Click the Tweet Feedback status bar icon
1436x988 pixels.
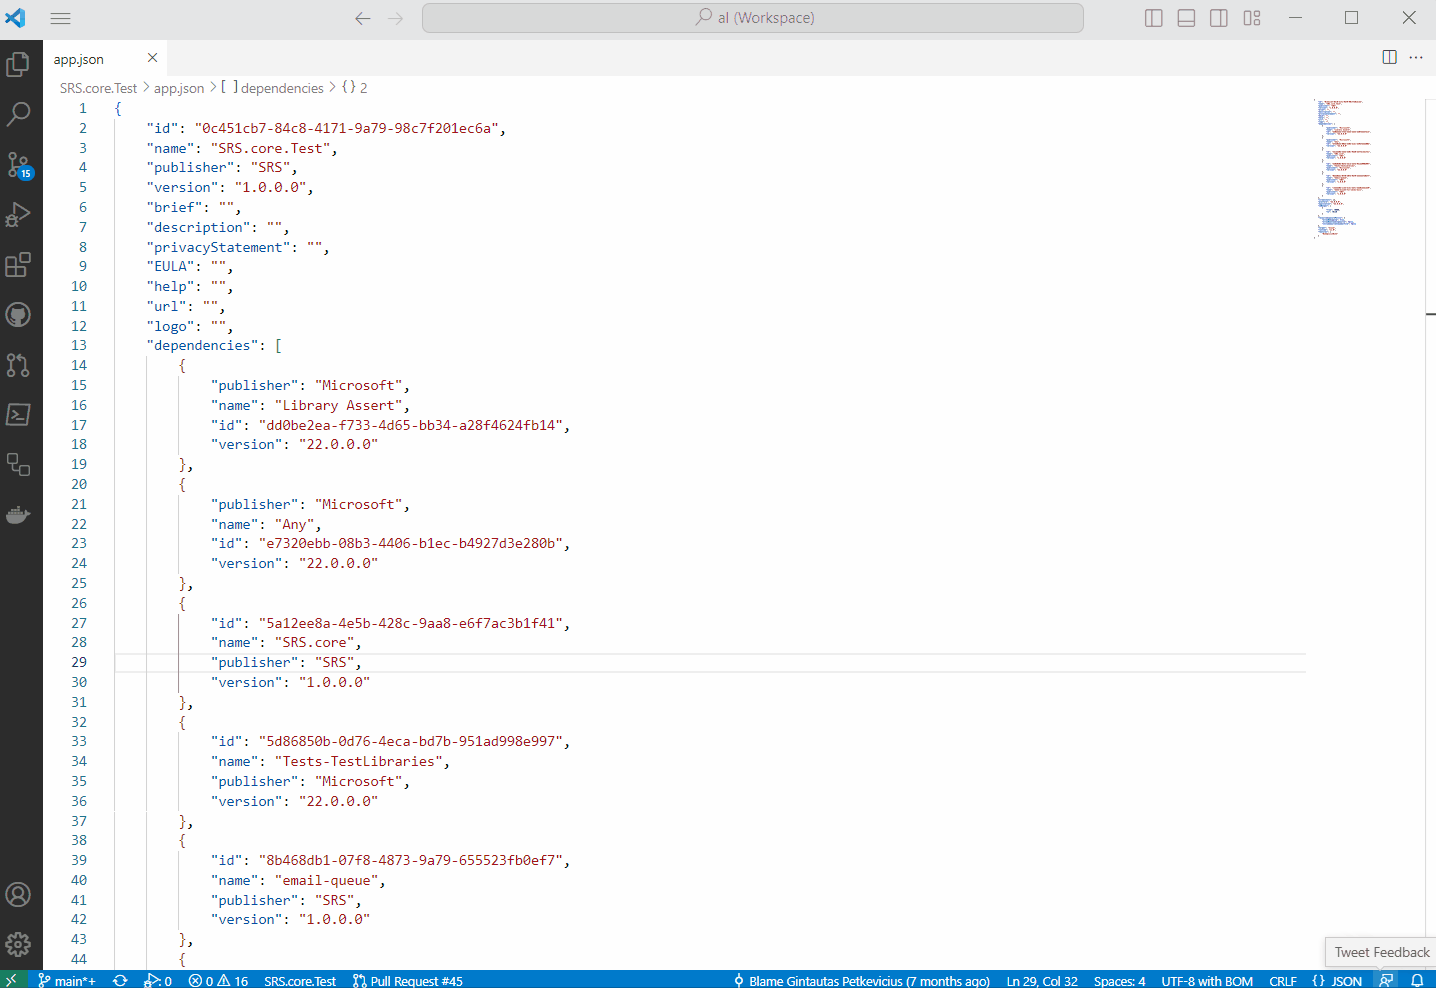tap(1386, 980)
